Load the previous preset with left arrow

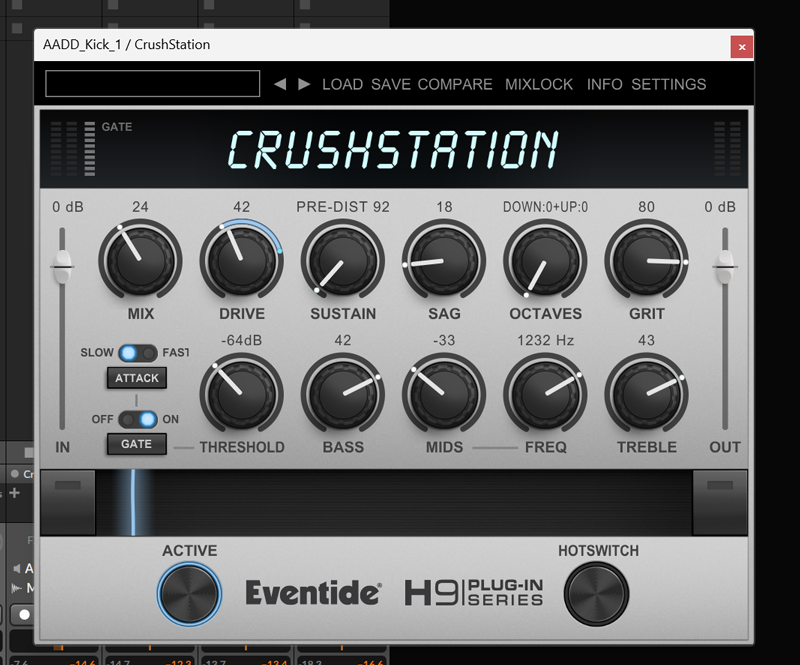coord(280,84)
